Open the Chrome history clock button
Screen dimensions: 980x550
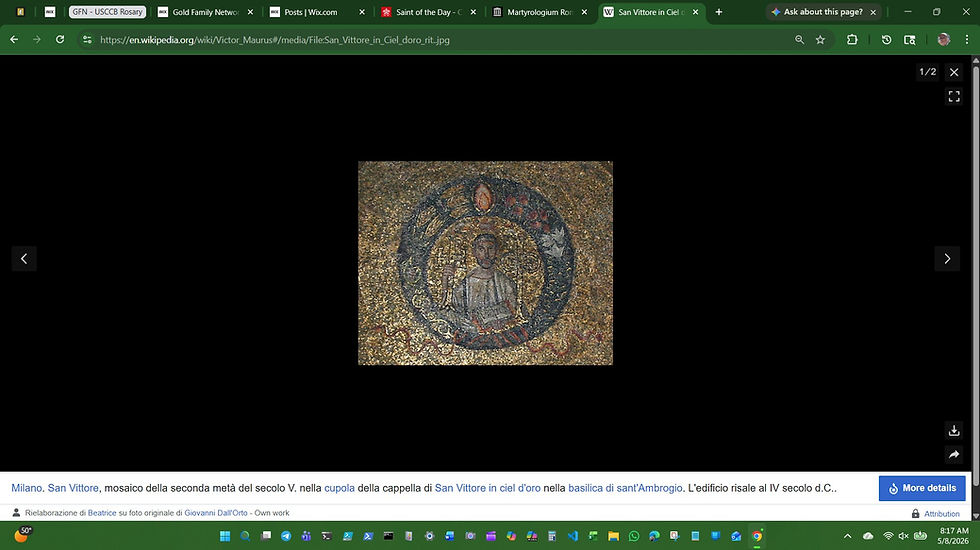[x=886, y=39]
